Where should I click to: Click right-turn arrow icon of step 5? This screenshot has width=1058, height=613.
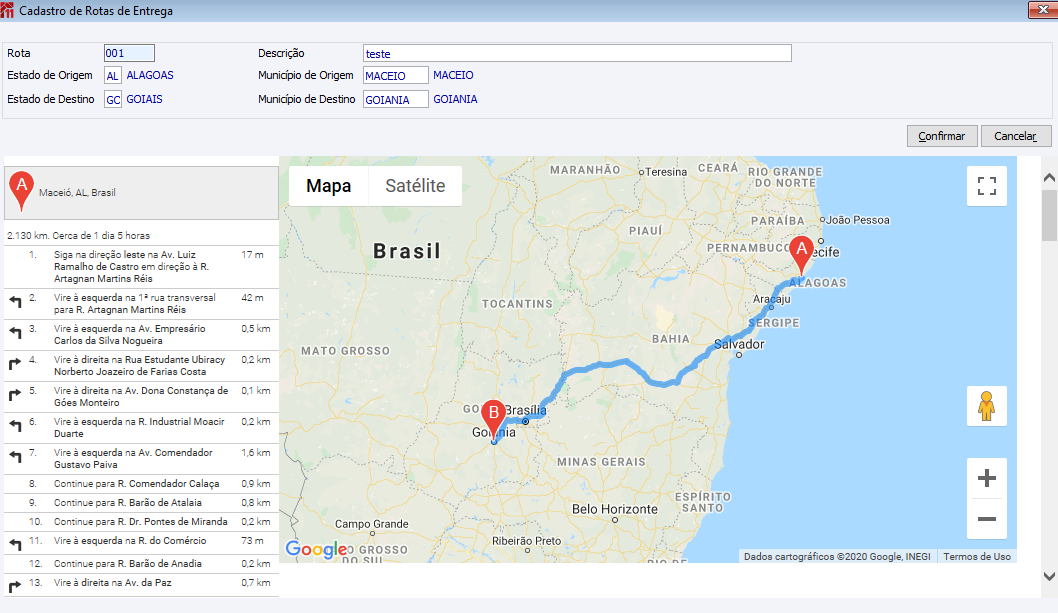(15, 395)
